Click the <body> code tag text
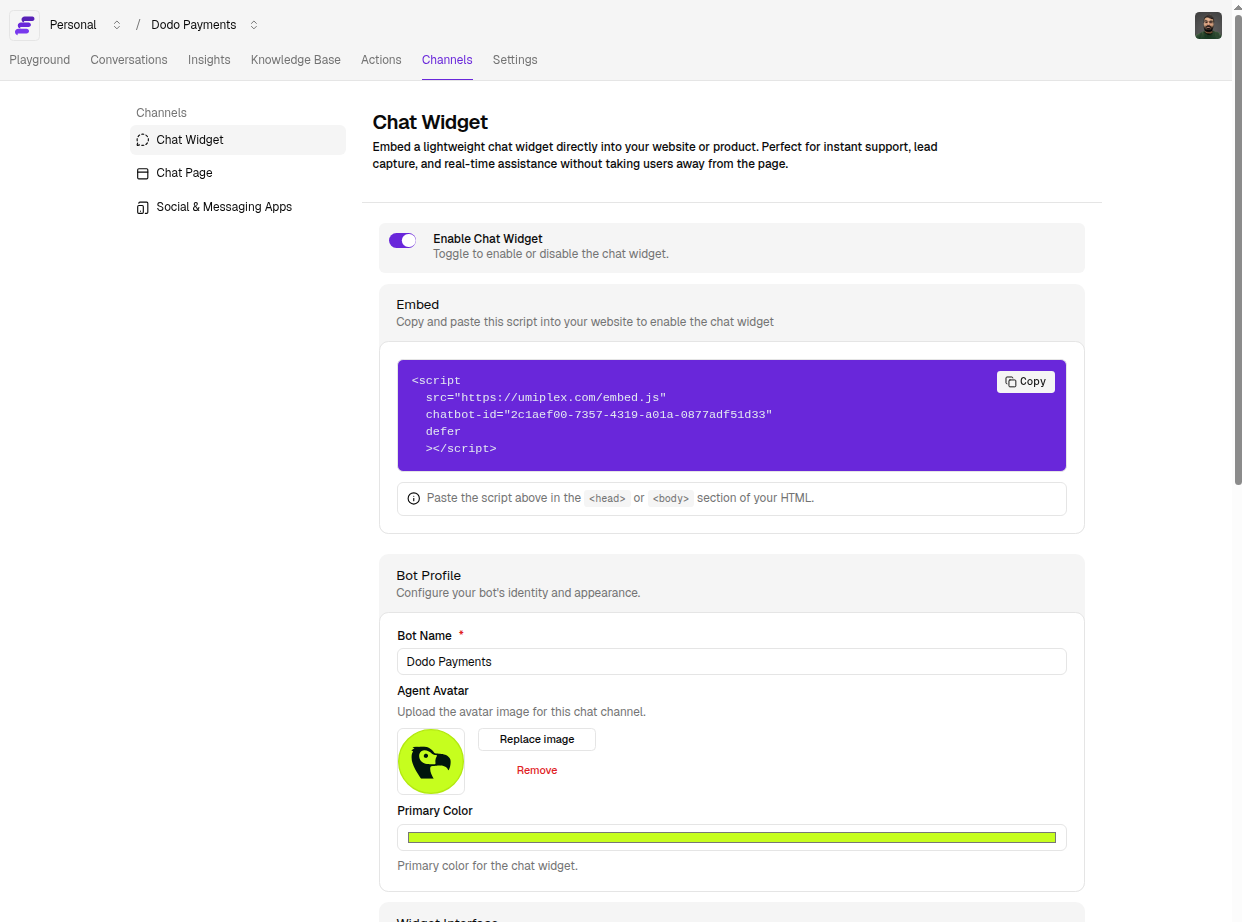The image size is (1242, 922). [x=670, y=498]
